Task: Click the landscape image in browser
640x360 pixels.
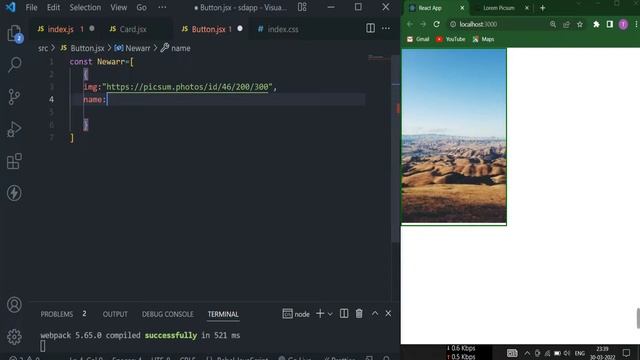Action: tap(454, 136)
